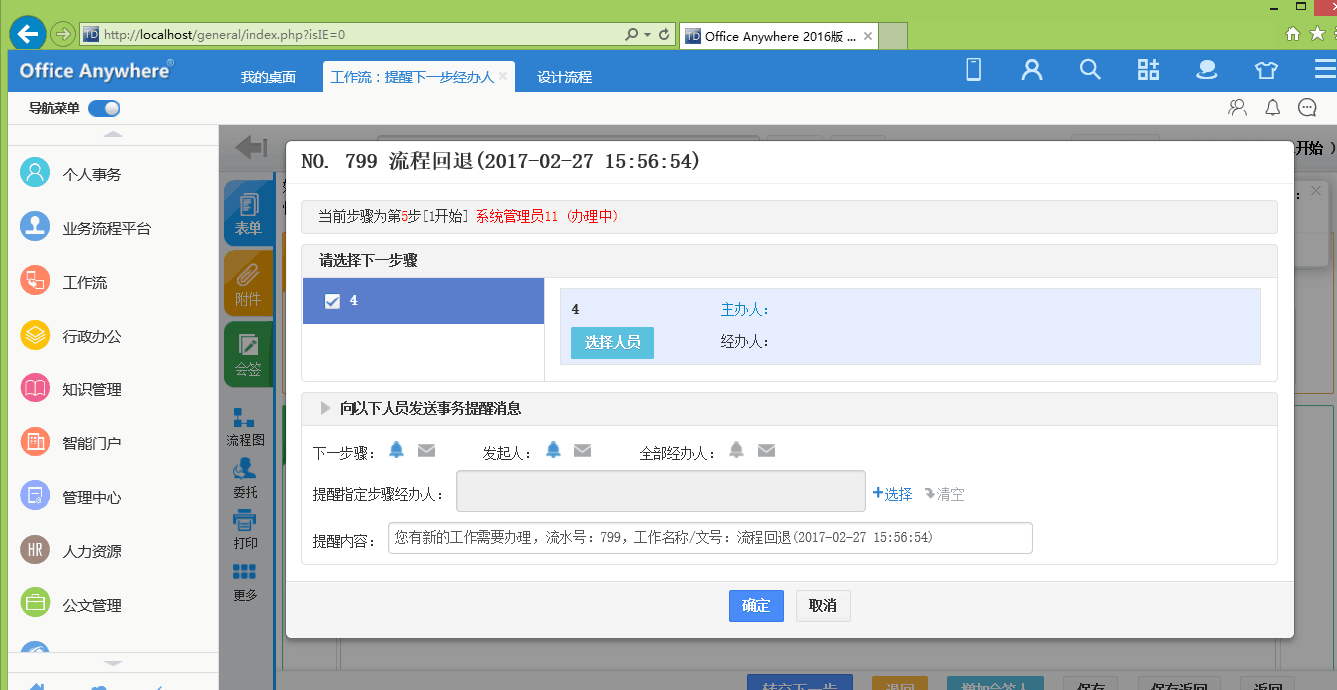Open the user profile icon in header
This screenshot has width=1337, height=690.
point(1031,70)
